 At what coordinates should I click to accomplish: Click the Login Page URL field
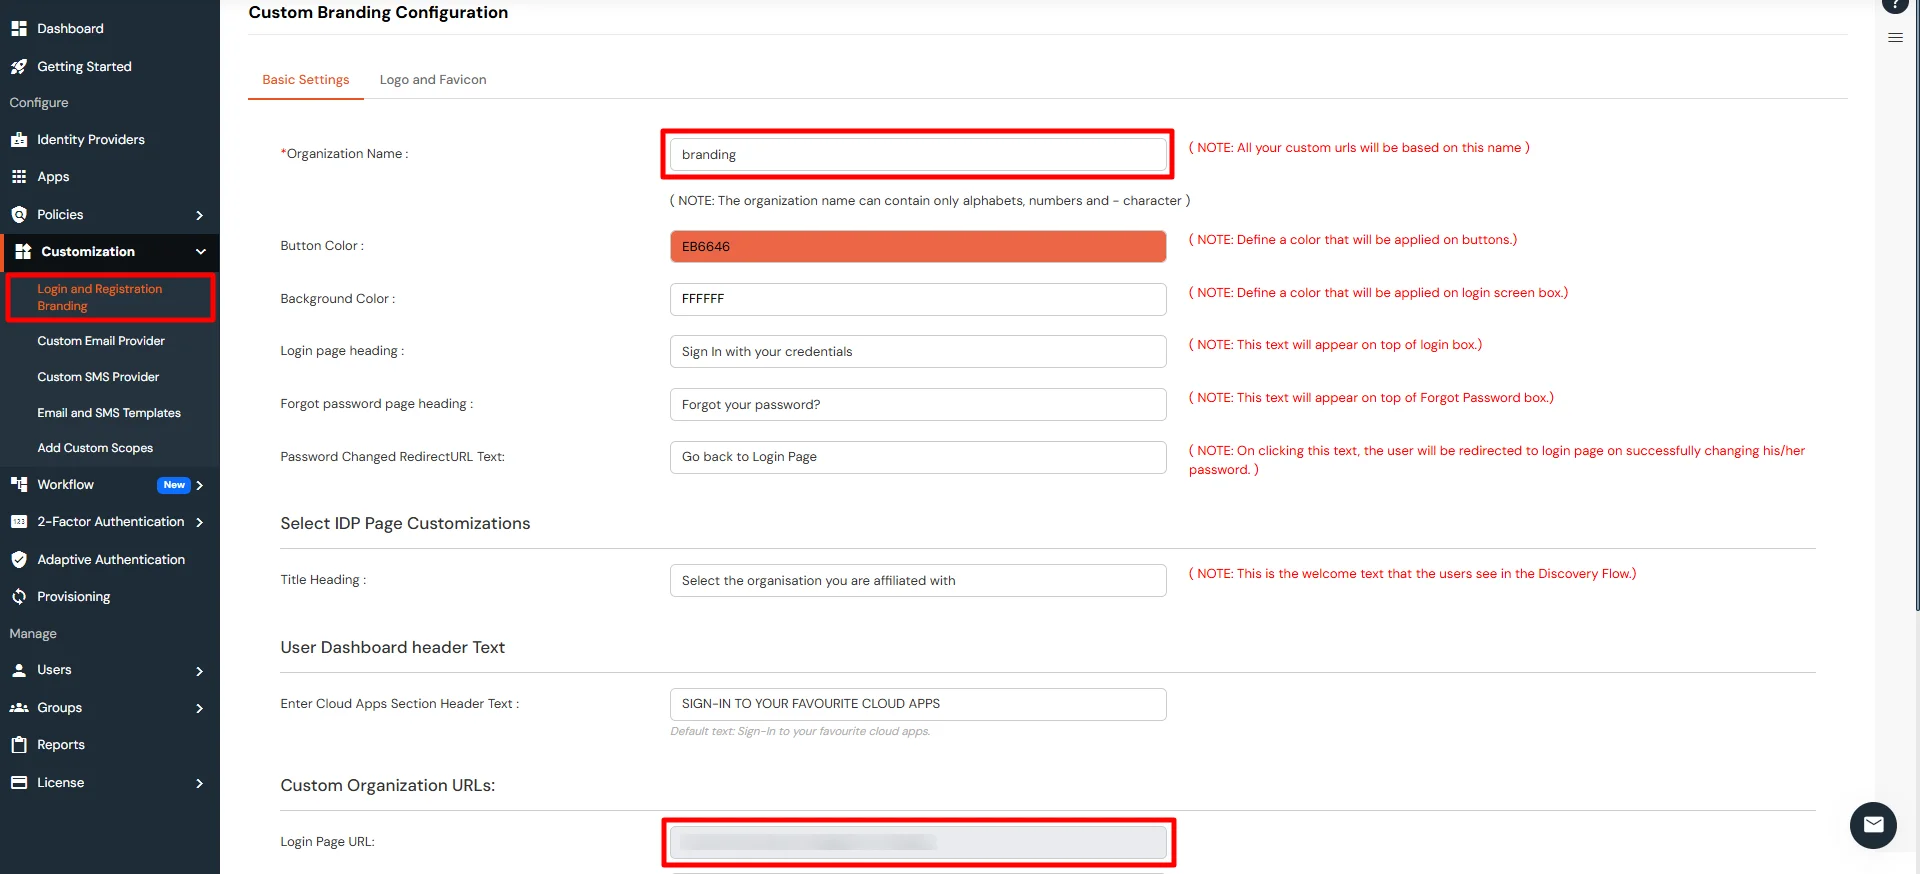(918, 842)
